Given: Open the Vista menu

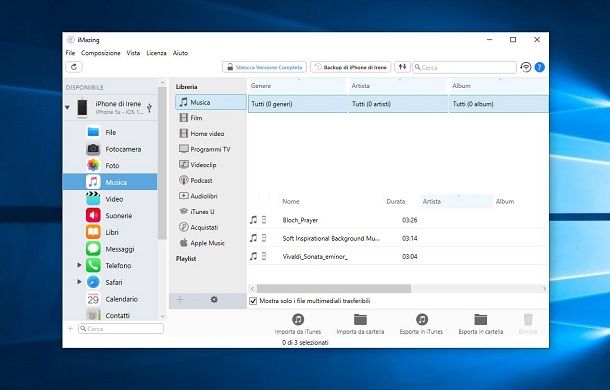Looking at the screenshot, I should [x=133, y=53].
